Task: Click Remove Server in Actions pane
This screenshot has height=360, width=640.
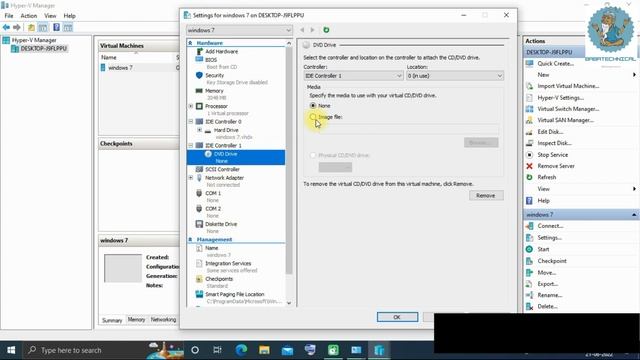Action: pyautogui.click(x=556, y=166)
